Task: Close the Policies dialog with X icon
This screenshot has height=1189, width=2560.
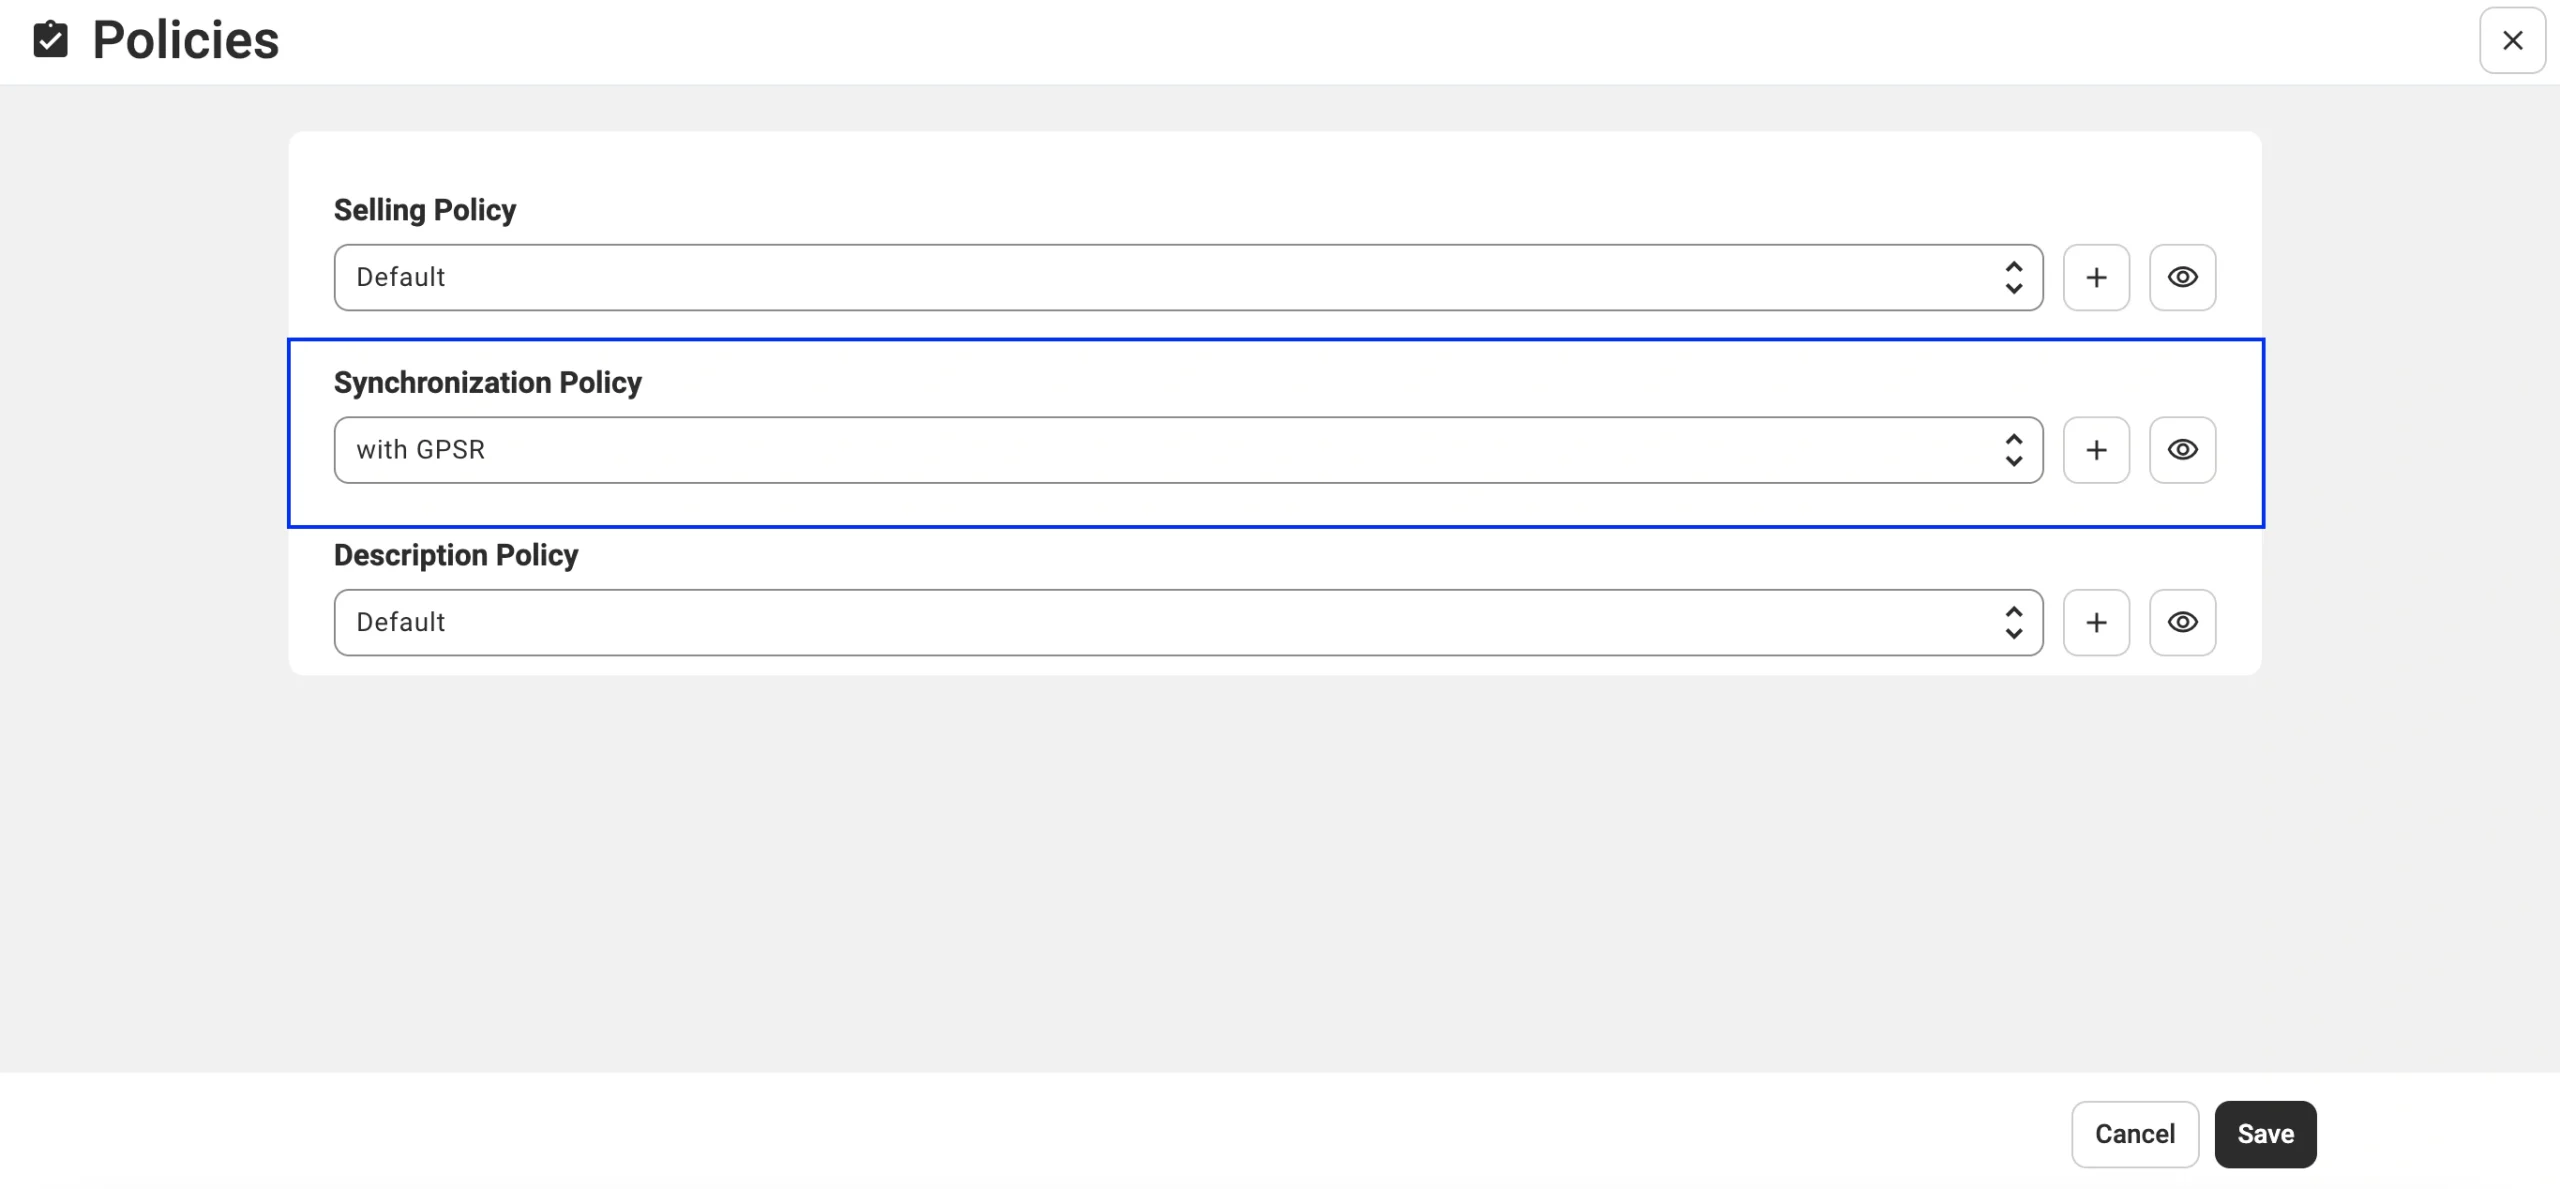Action: [2512, 40]
